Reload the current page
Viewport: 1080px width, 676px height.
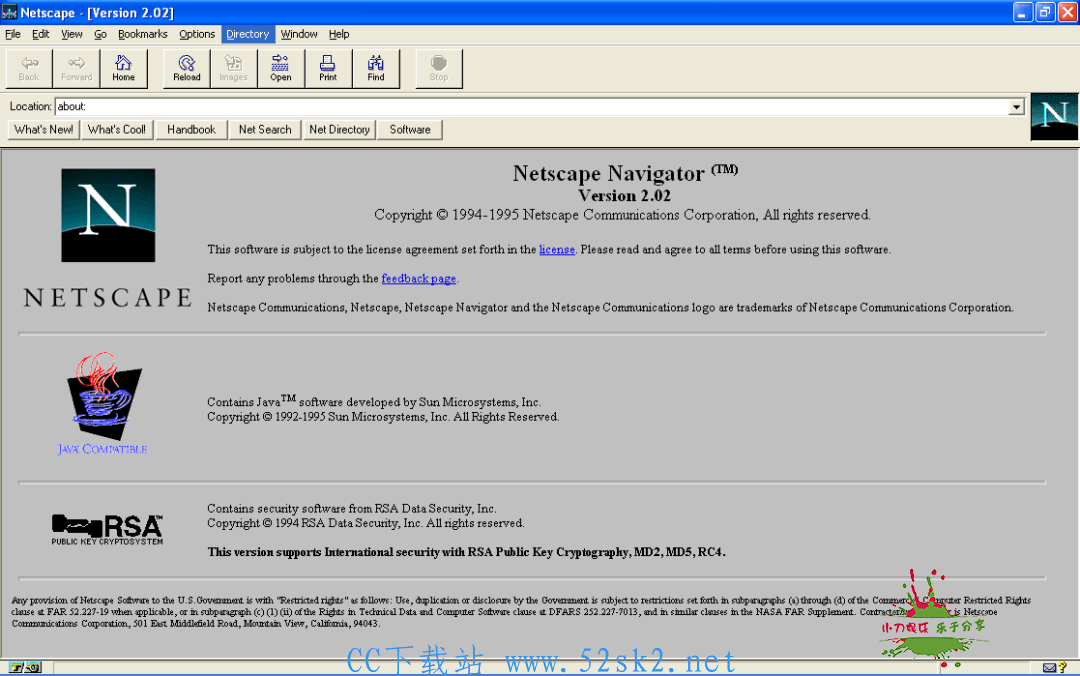(x=187, y=69)
